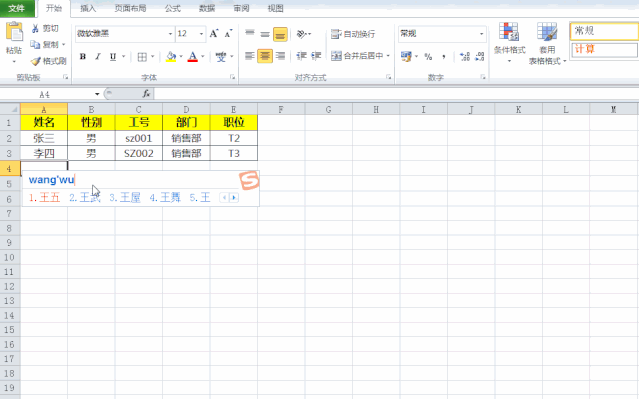Toggle top vertical alignment

pos(250,34)
